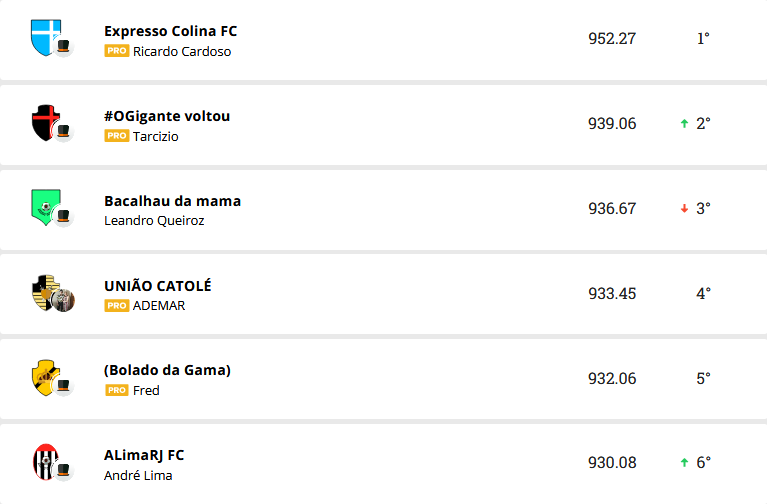
Task: Click the green up arrow at 2° place
Action: coord(684,124)
